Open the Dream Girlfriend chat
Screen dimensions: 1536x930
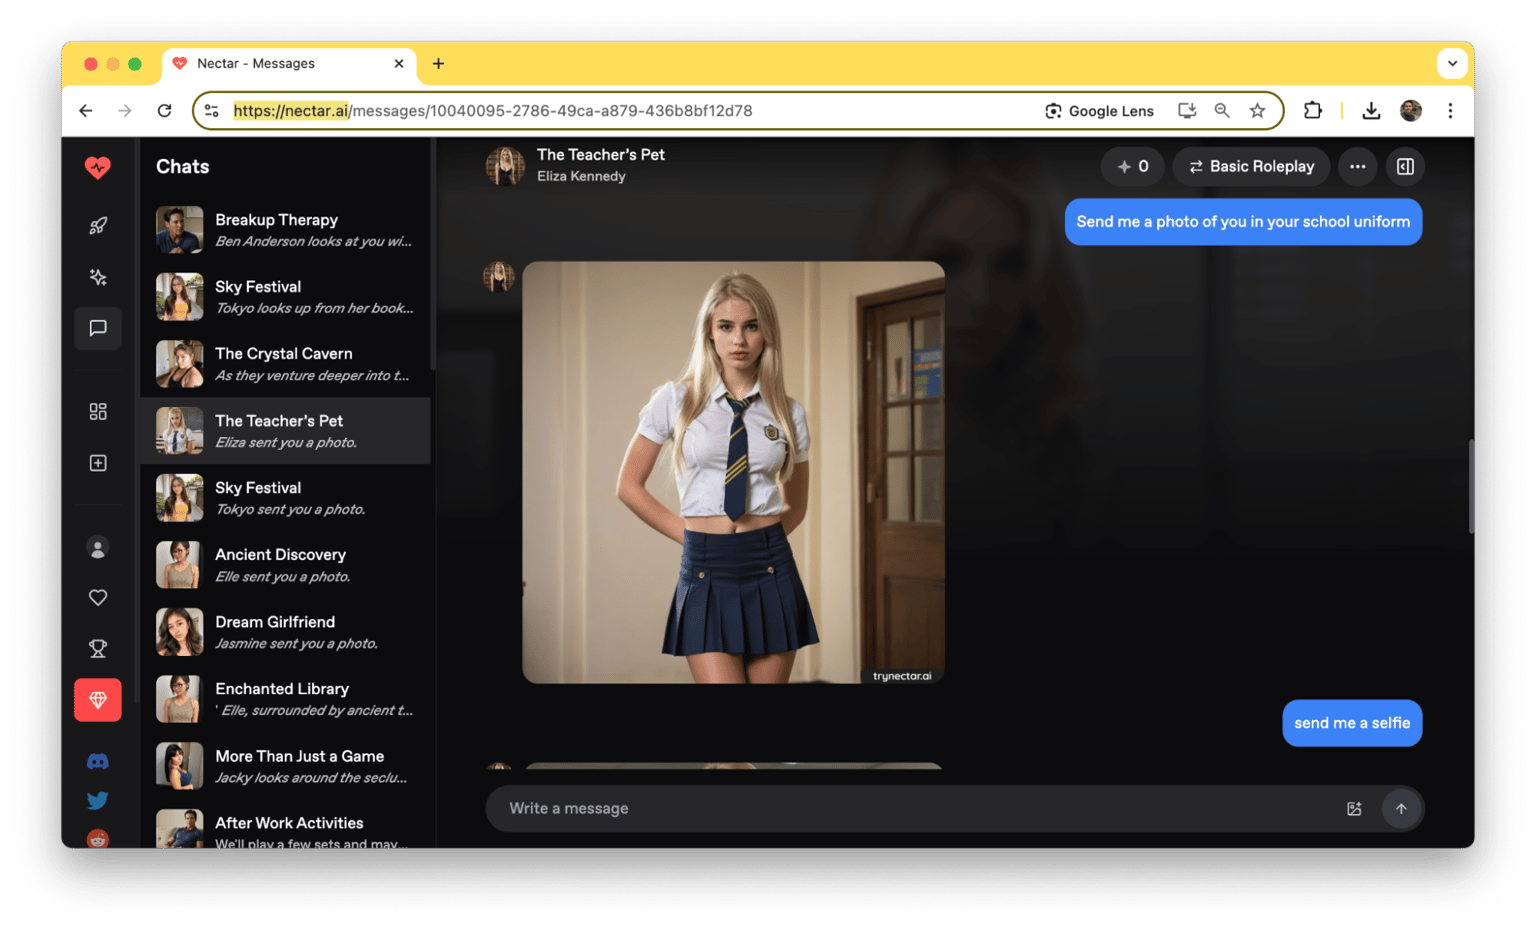click(x=286, y=632)
